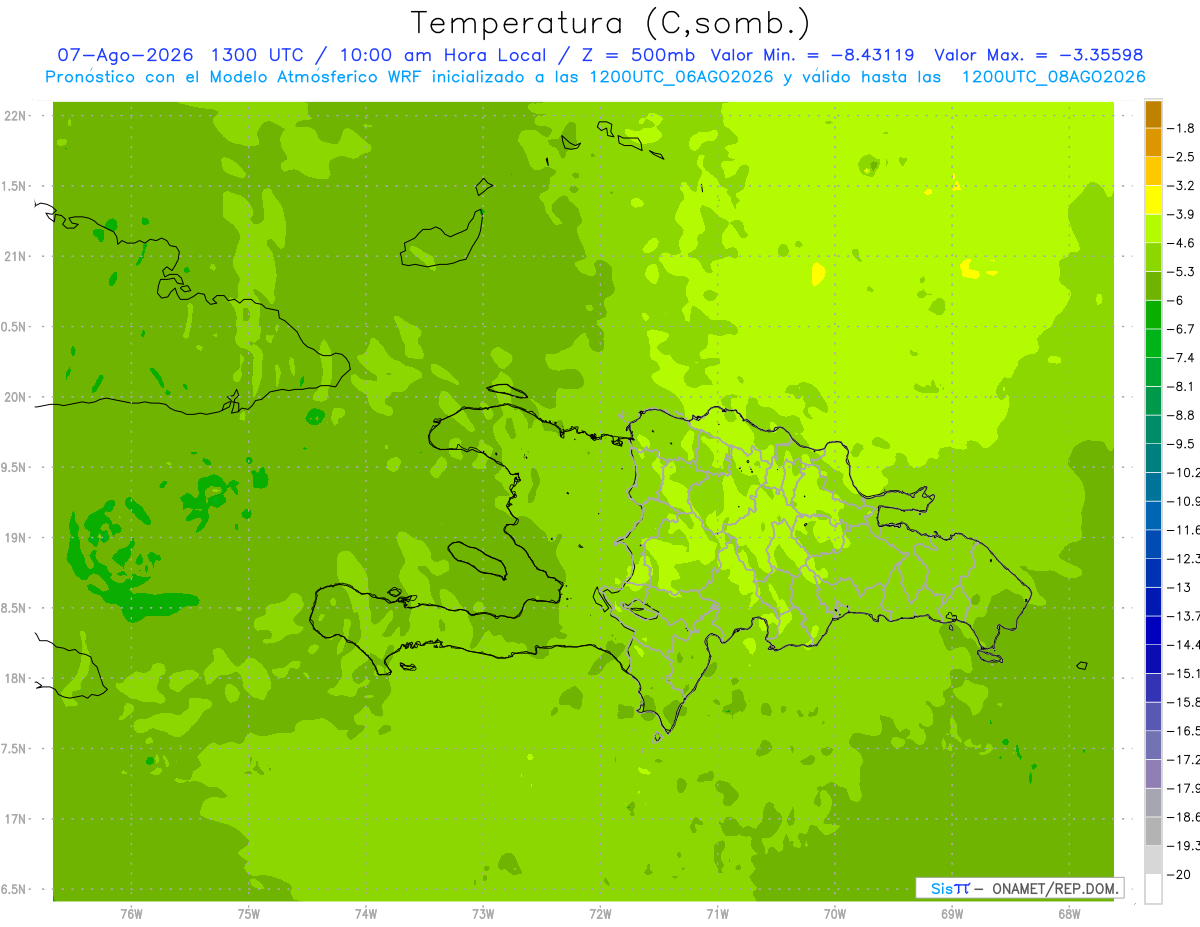Click the '17N' latitude label
Screen dimensions: 1200x927
point(17,819)
